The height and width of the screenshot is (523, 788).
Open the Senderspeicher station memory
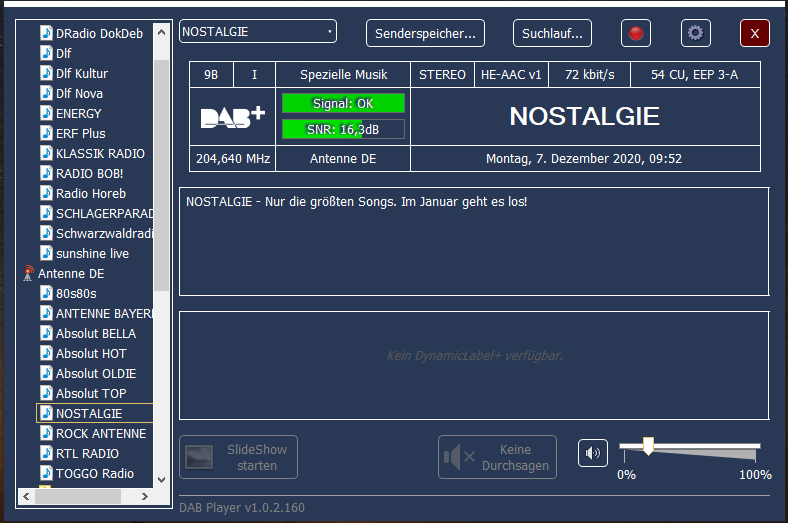pos(425,33)
